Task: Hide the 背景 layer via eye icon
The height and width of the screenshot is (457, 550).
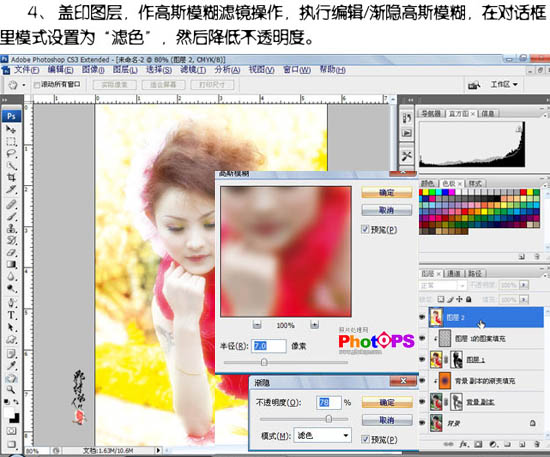Action: 423,423
